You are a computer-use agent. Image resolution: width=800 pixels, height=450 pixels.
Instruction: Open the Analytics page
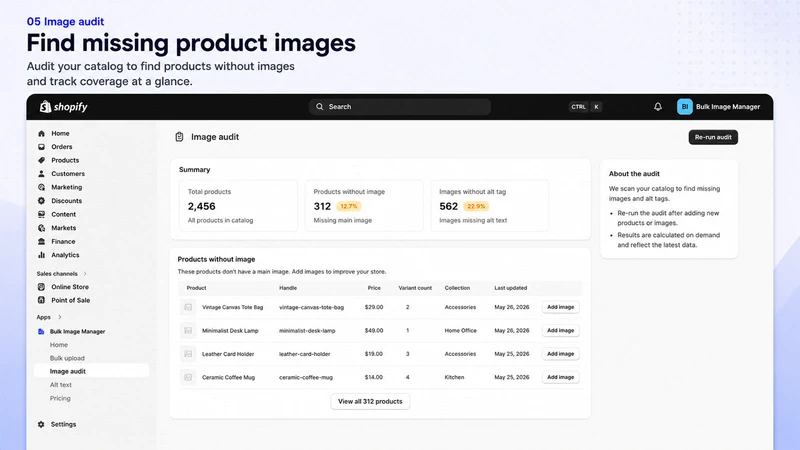pyautogui.click(x=65, y=255)
